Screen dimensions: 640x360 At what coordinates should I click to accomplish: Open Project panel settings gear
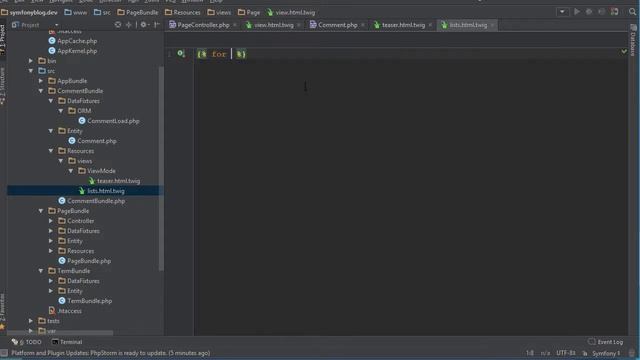point(144,25)
